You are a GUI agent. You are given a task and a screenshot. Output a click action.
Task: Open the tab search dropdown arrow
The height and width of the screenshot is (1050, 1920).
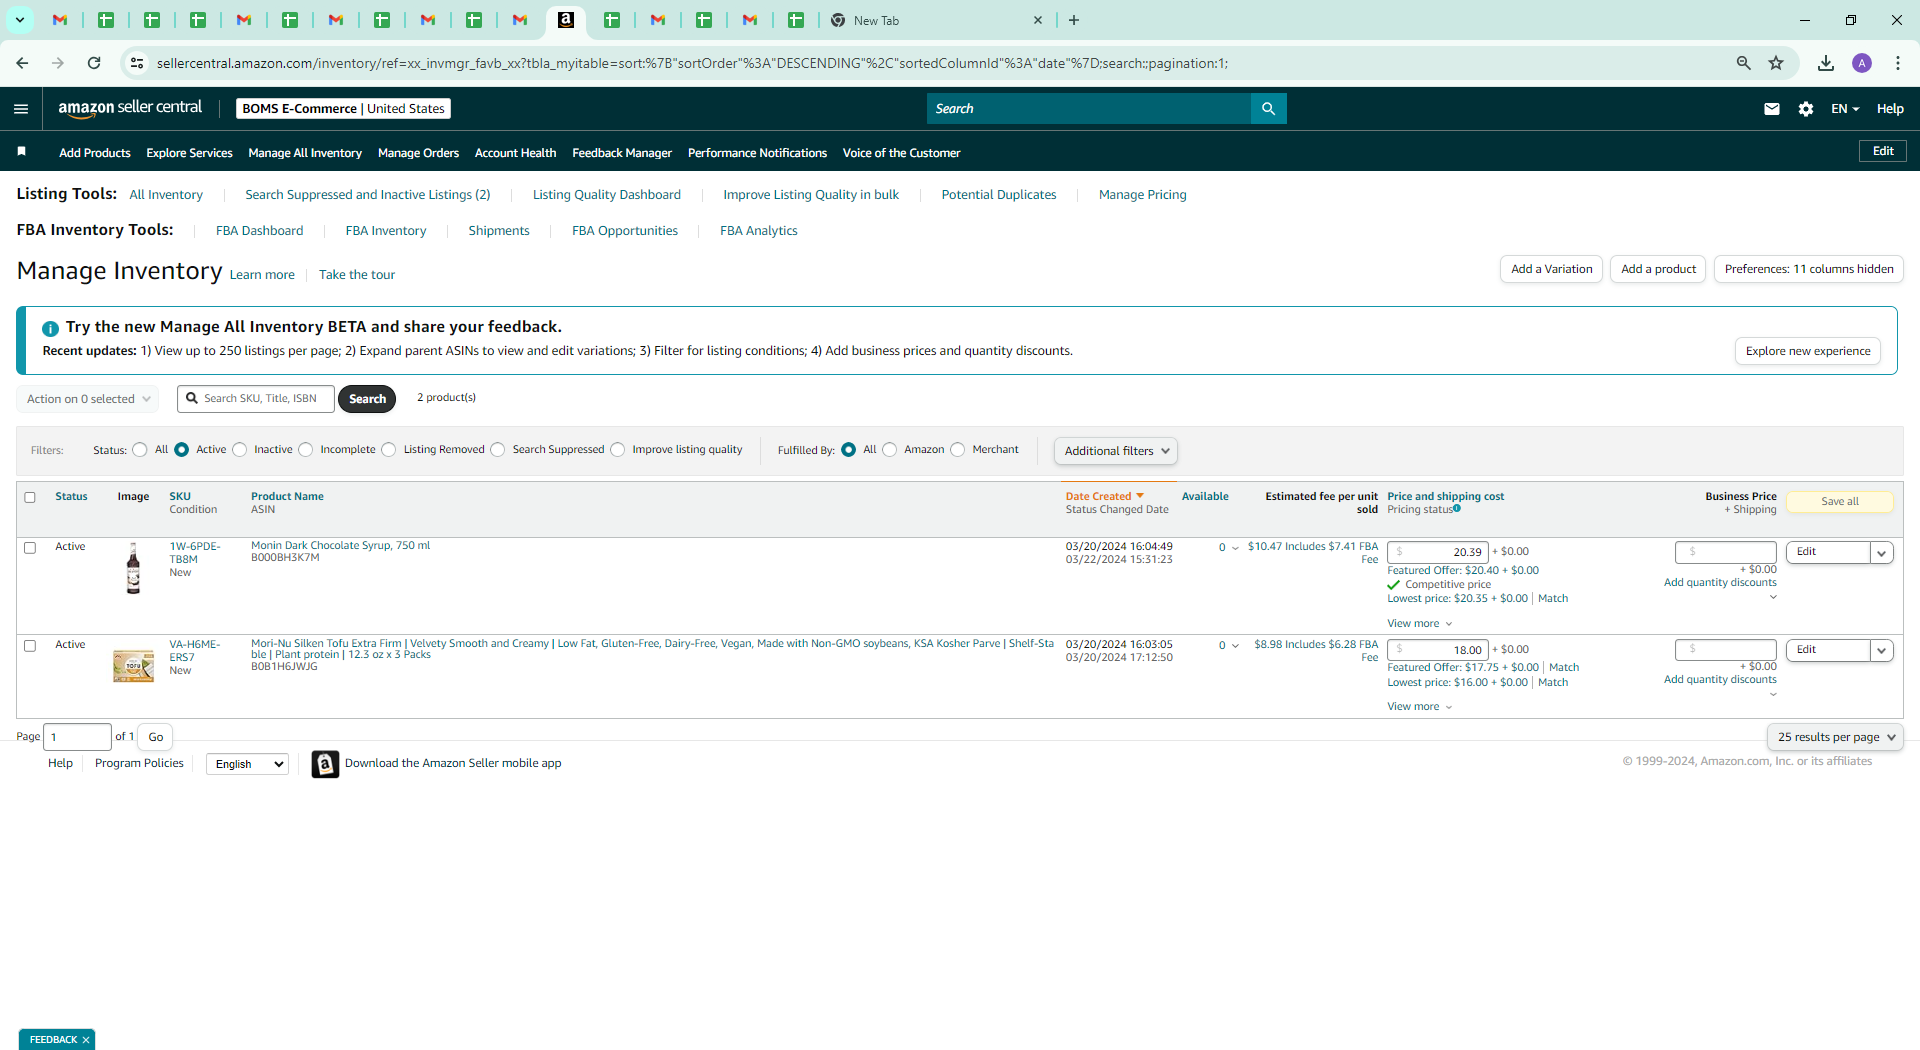(20, 20)
